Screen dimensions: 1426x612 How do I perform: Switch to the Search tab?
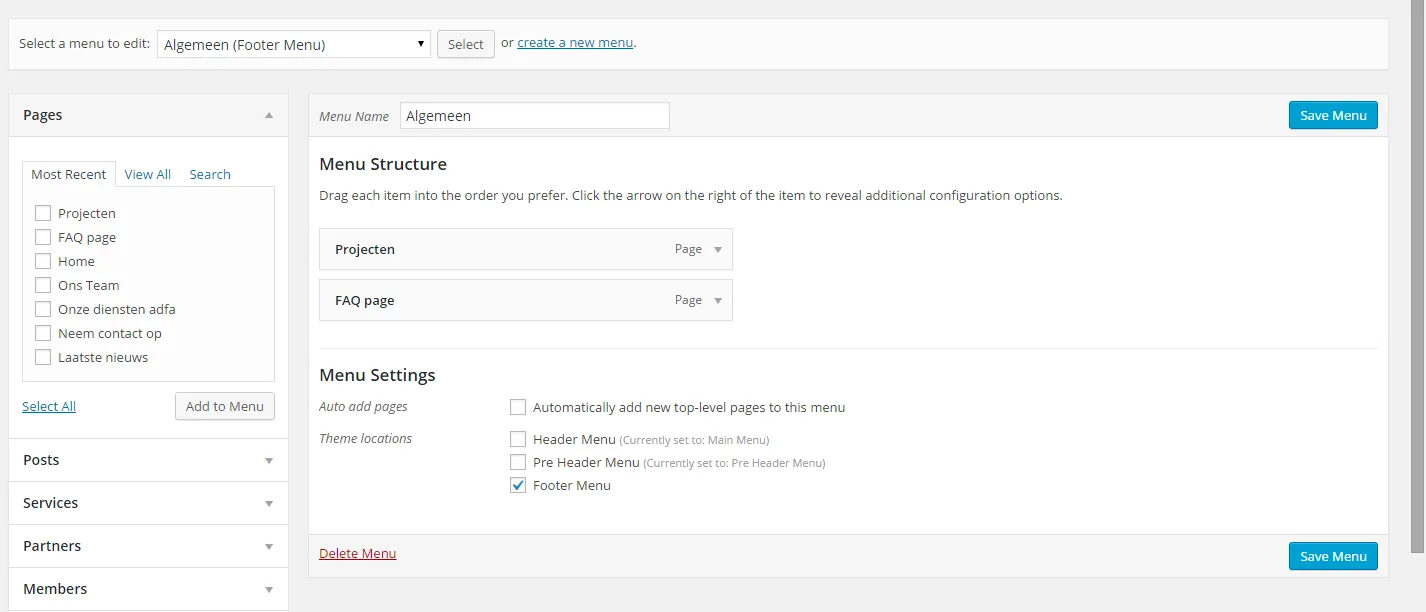click(x=210, y=174)
